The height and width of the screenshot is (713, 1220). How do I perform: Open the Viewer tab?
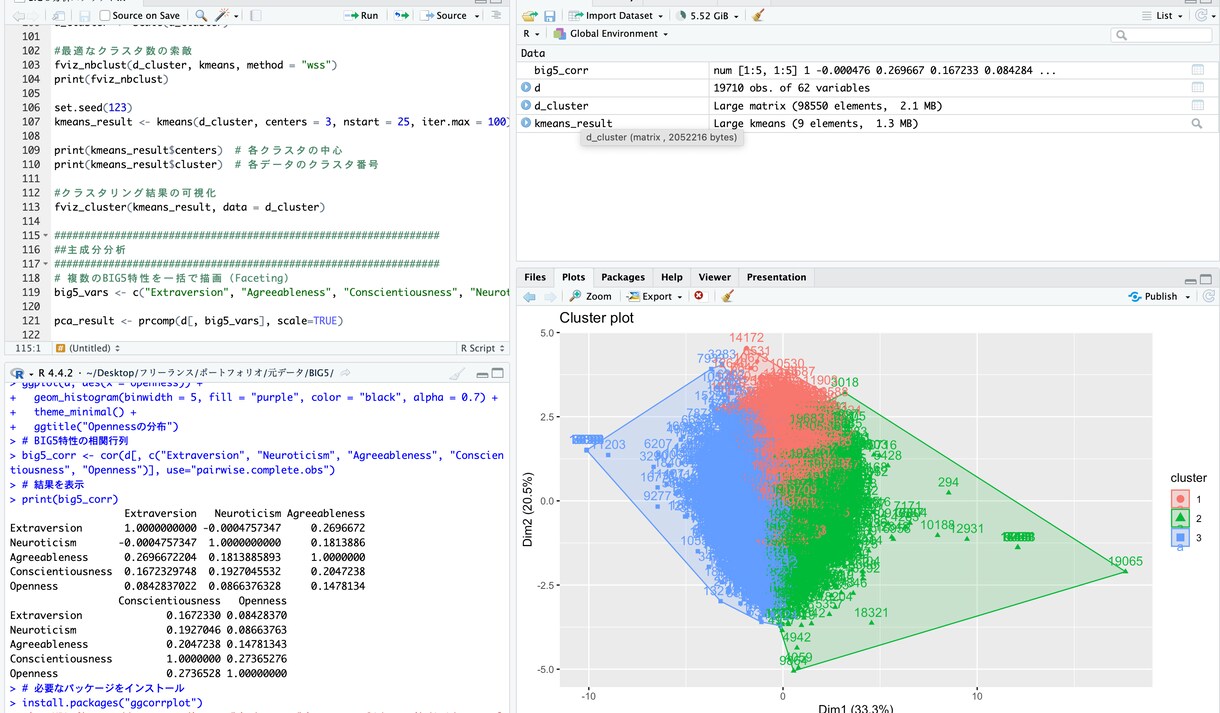coord(714,277)
